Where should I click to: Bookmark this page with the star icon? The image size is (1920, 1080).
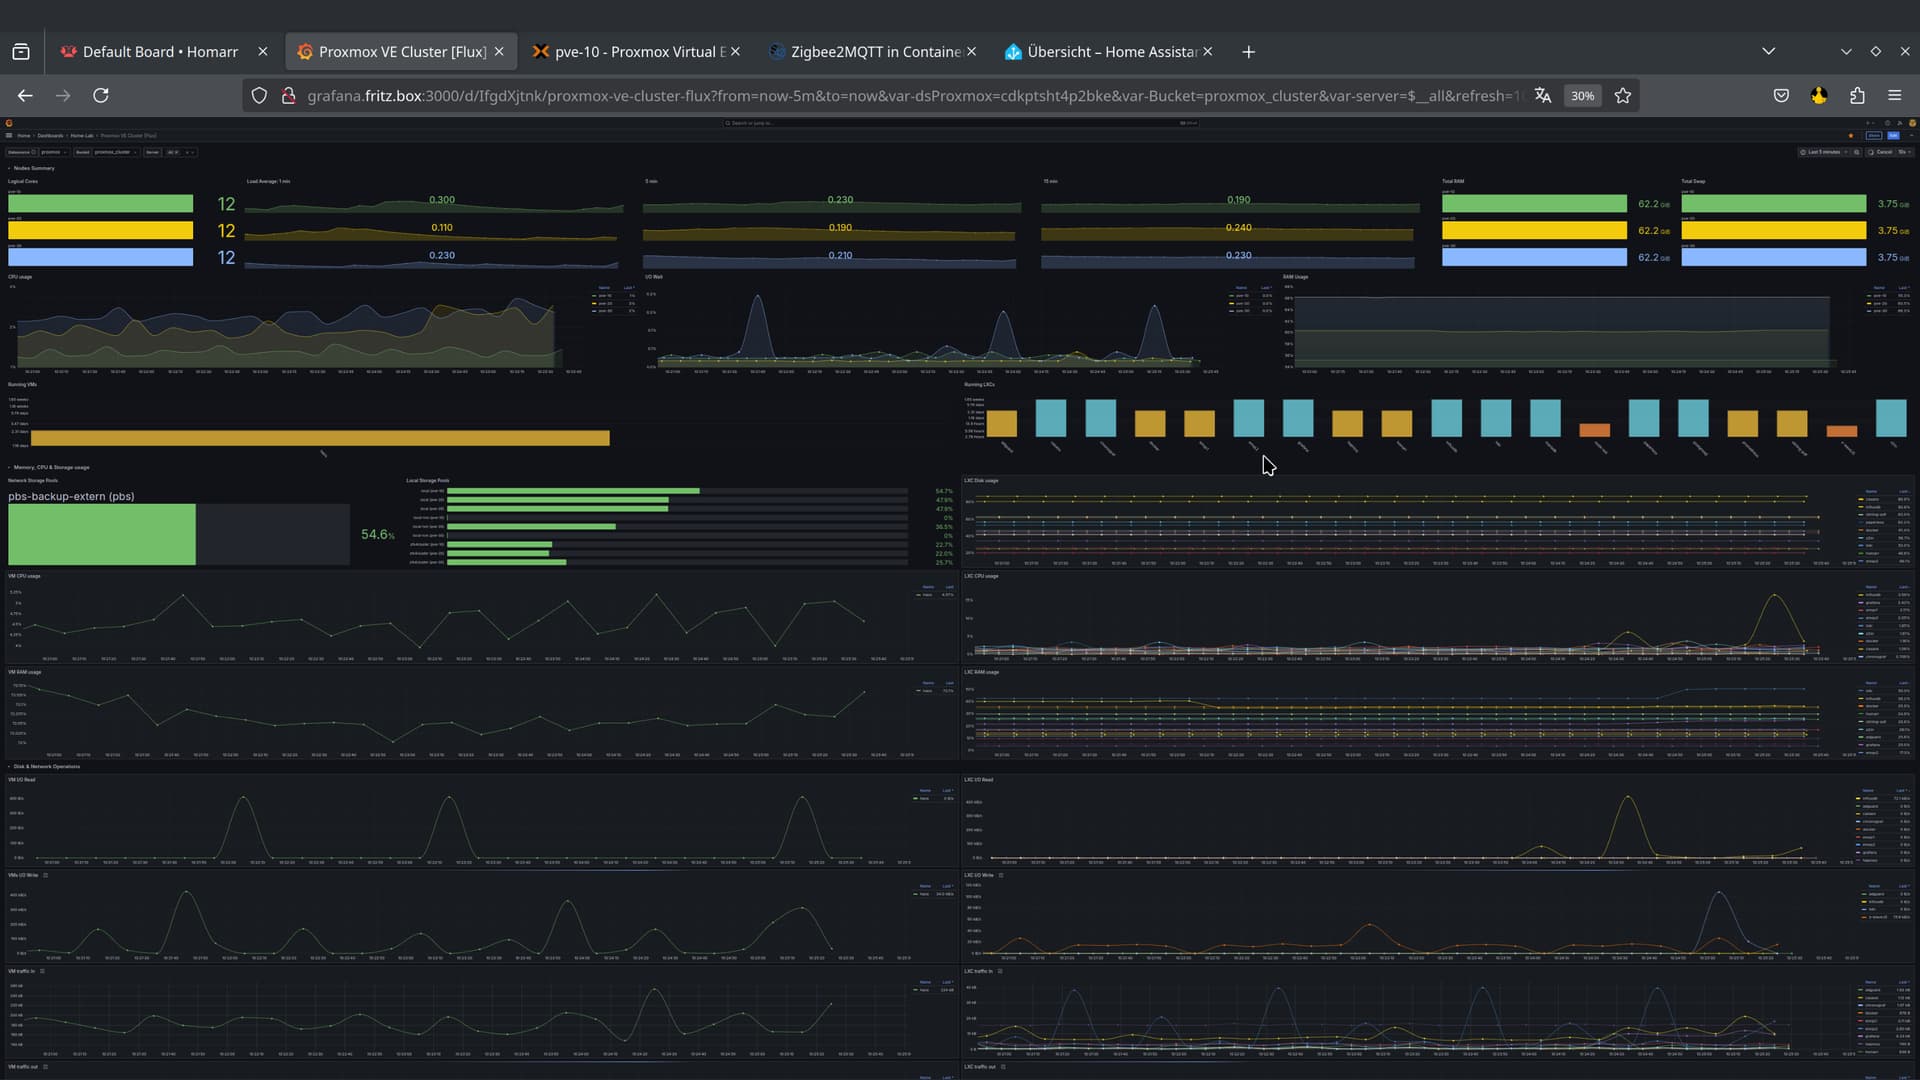click(1623, 96)
